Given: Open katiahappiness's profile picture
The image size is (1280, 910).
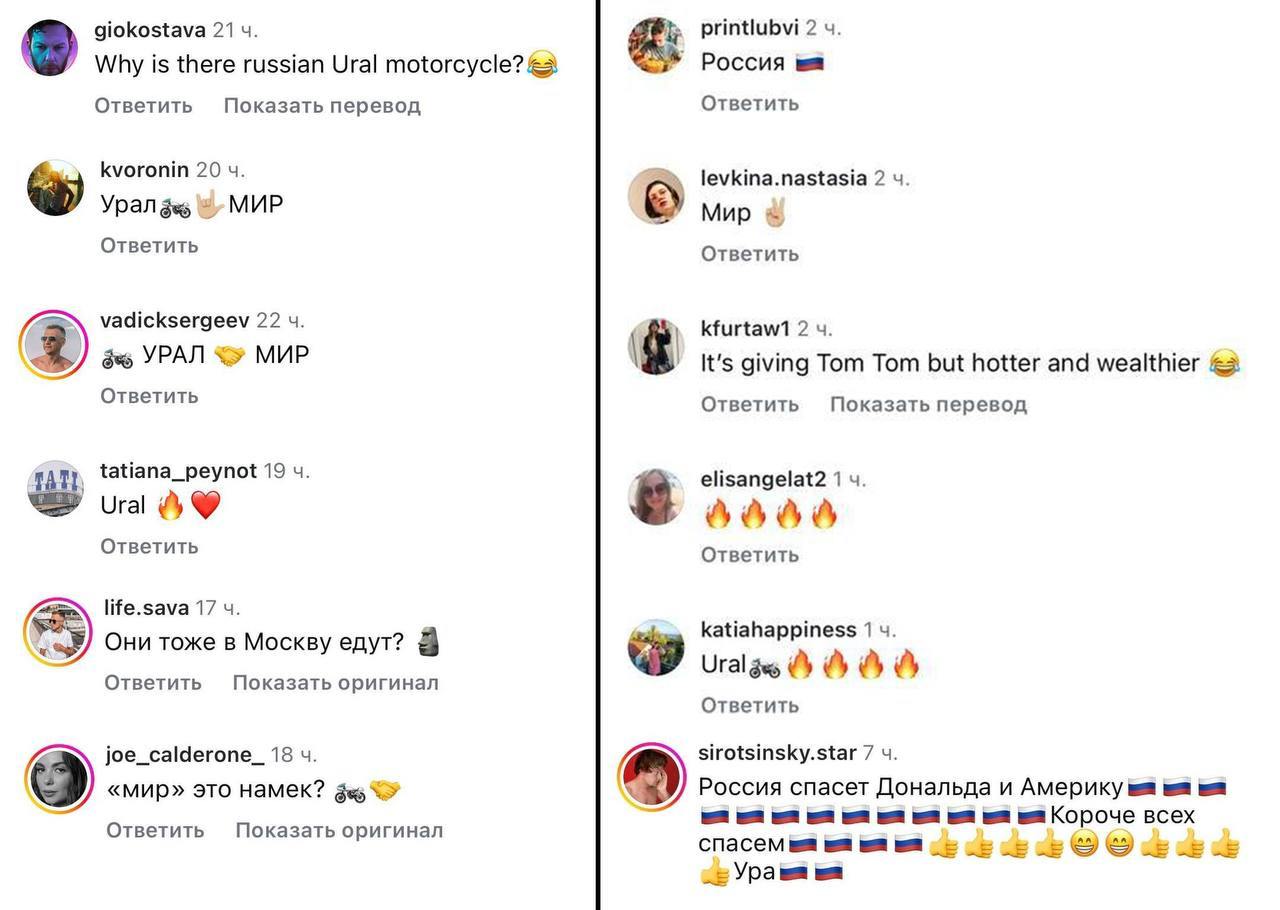Looking at the screenshot, I should [656, 647].
